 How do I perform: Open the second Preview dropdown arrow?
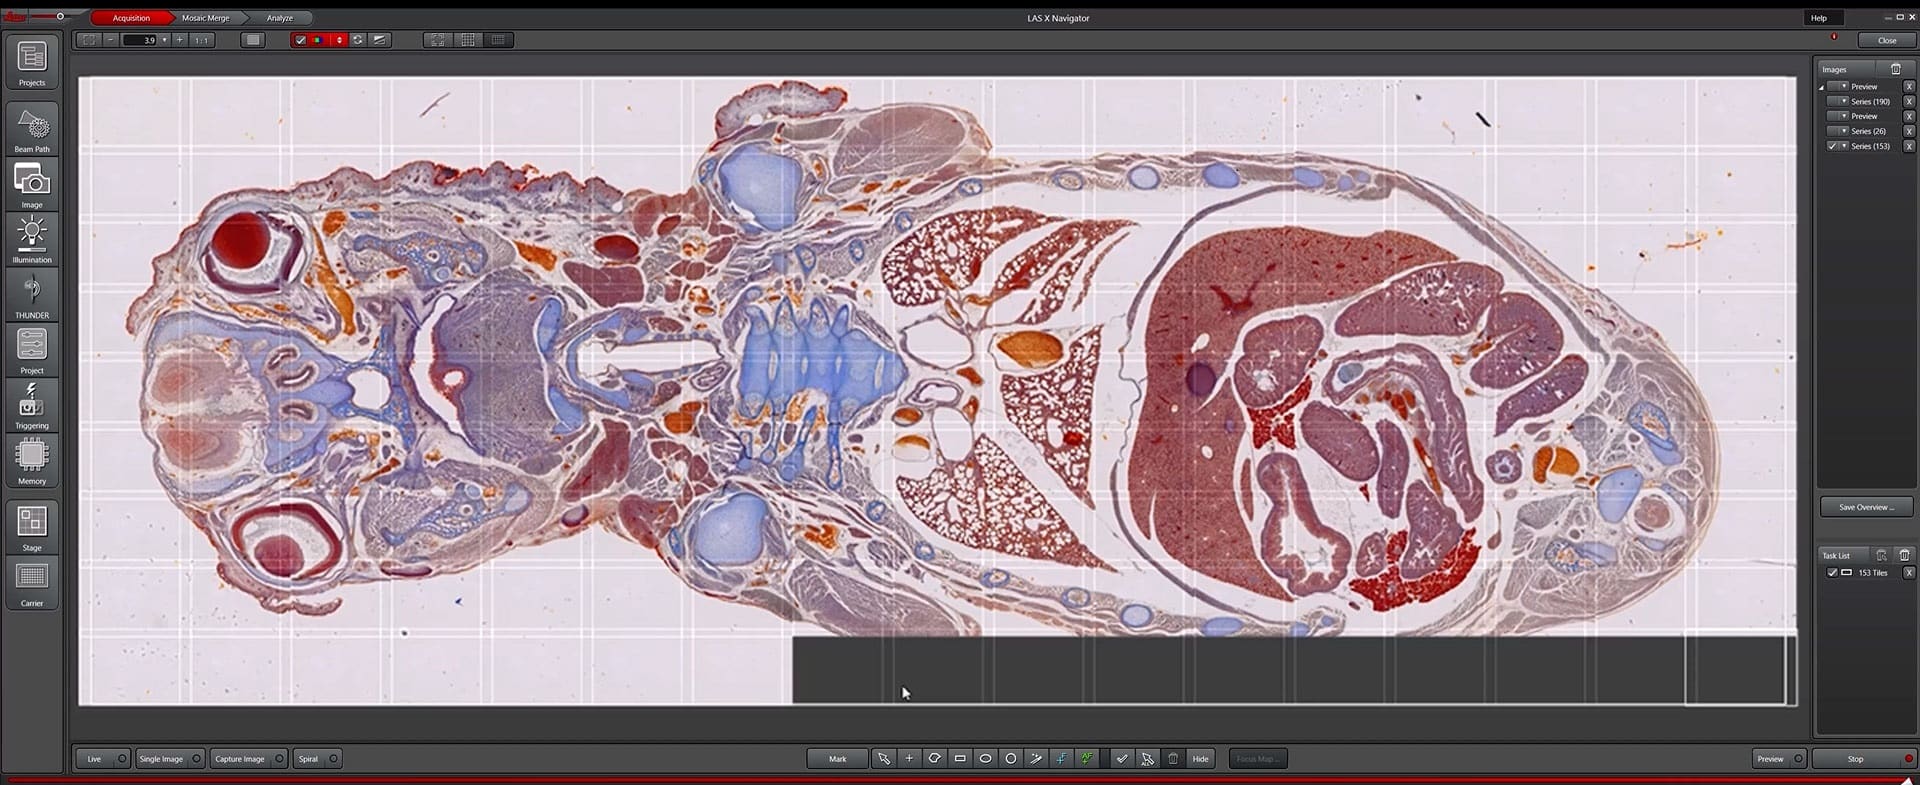1844,116
